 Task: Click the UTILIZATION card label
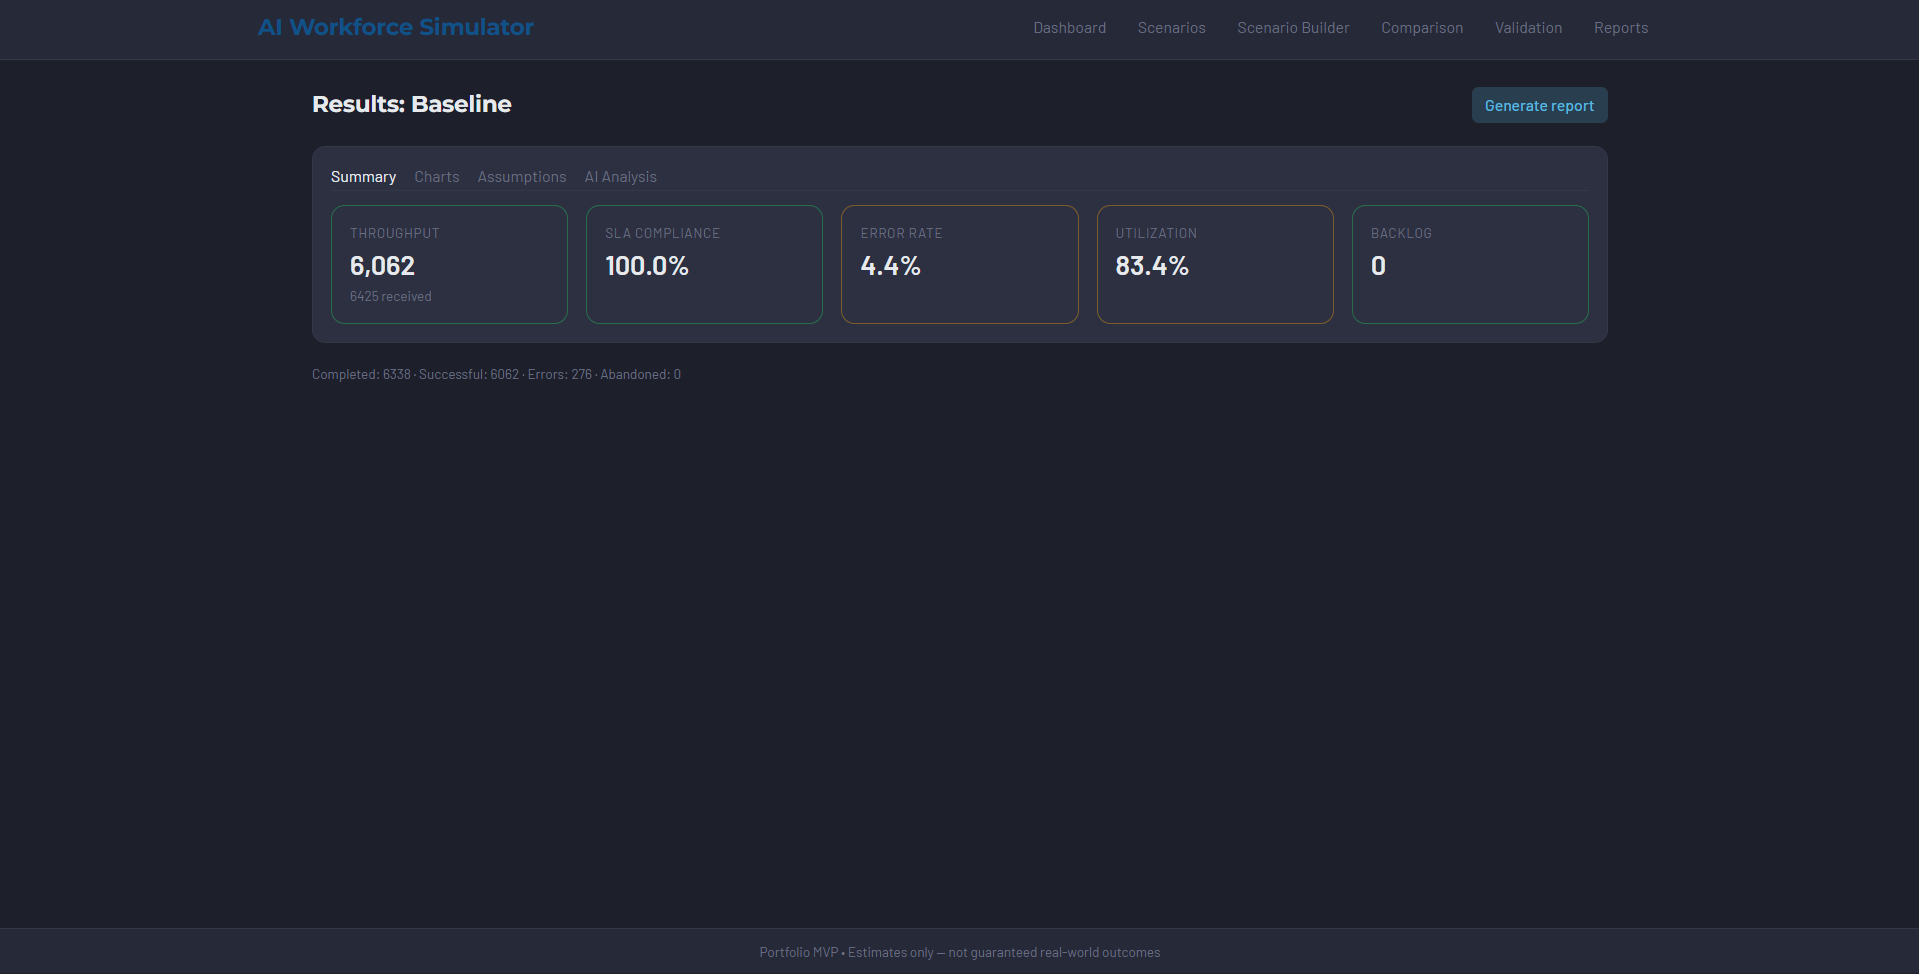click(1156, 233)
